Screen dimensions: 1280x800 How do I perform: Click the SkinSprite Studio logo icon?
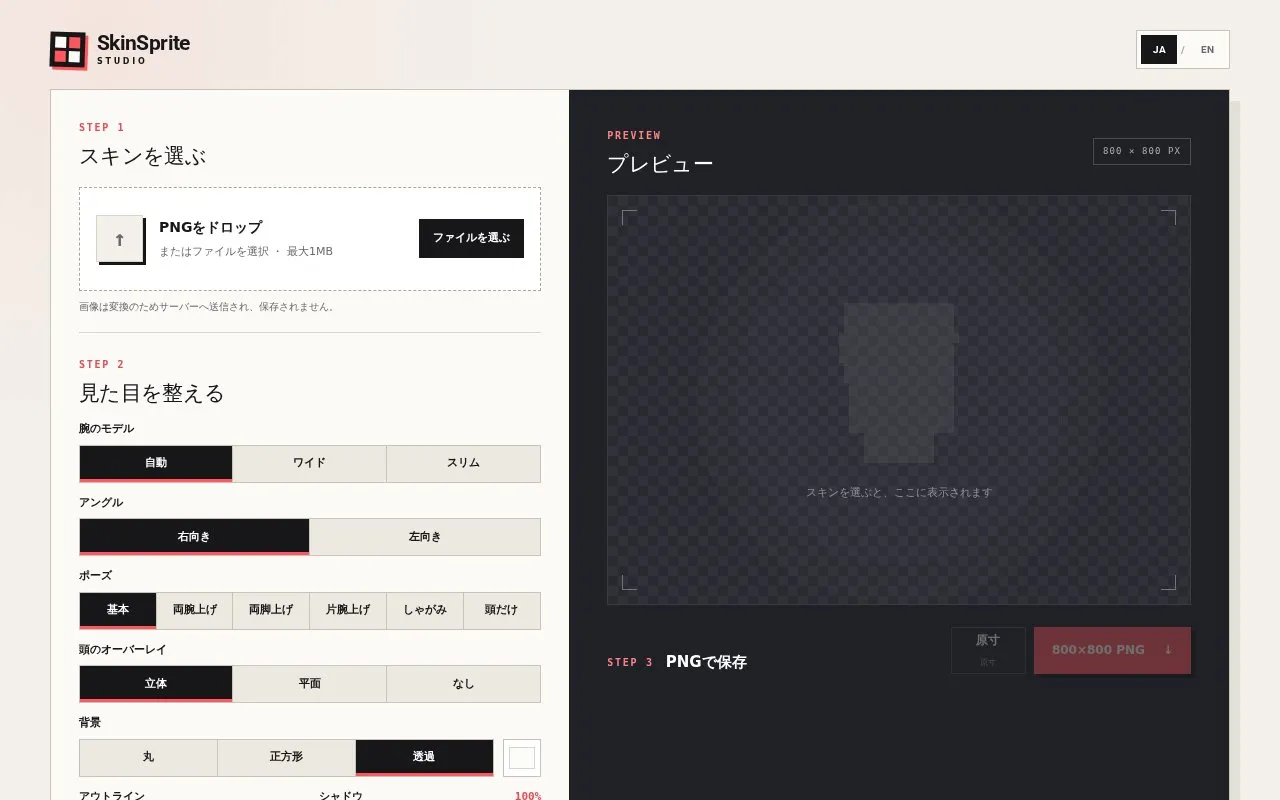point(68,49)
